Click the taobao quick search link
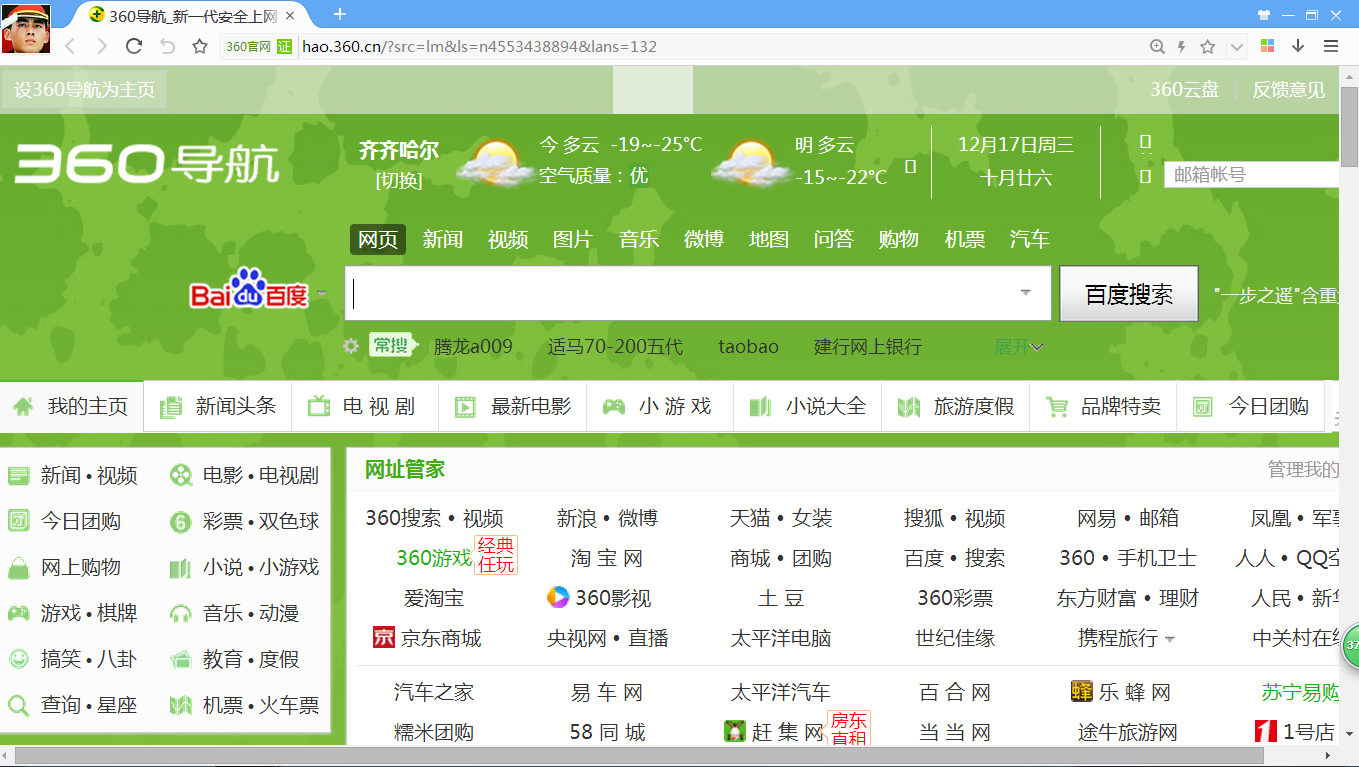 [748, 347]
